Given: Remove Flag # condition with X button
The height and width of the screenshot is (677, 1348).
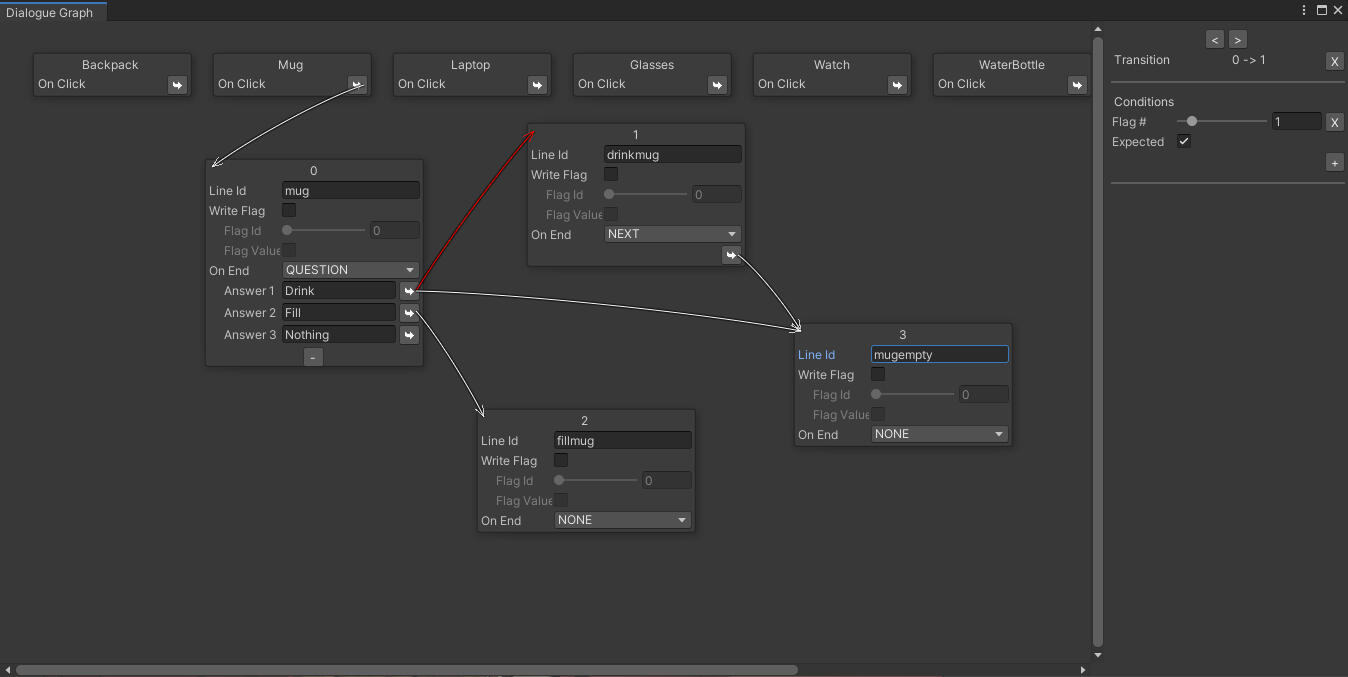Looking at the screenshot, I should tap(1334, 122).
